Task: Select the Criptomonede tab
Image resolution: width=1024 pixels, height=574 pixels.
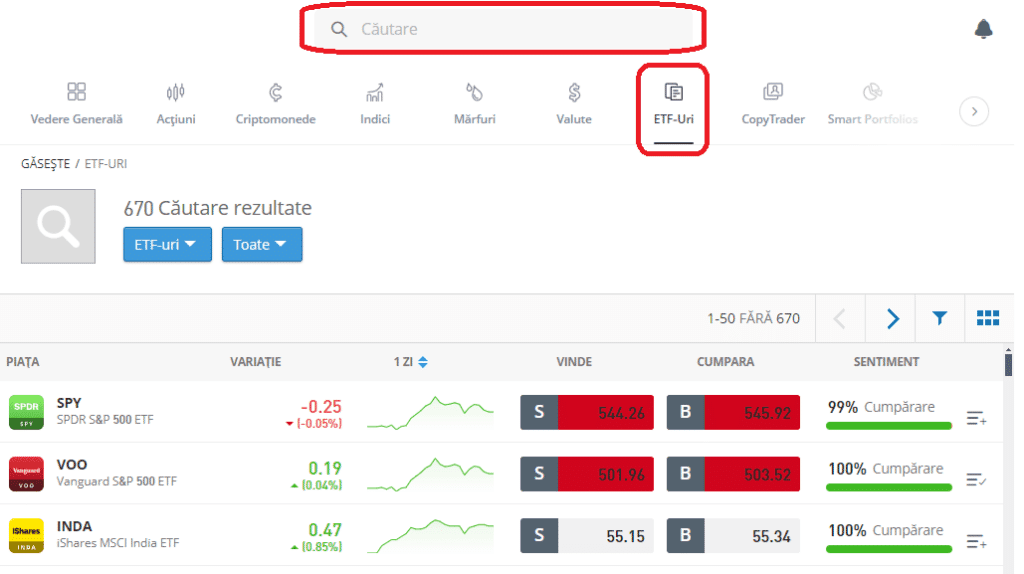Action: point(275,104)
